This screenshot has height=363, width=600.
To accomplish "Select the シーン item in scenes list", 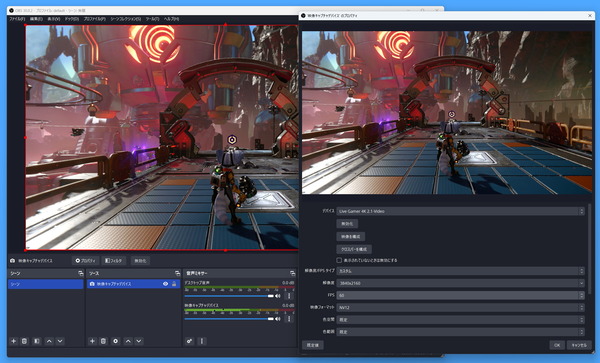I will [46, 284].
